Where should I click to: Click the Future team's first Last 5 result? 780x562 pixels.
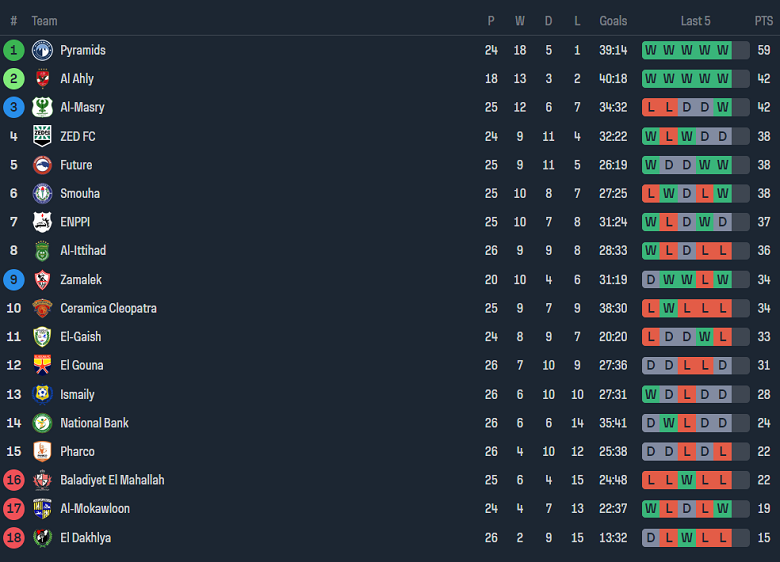coord(651,165)
